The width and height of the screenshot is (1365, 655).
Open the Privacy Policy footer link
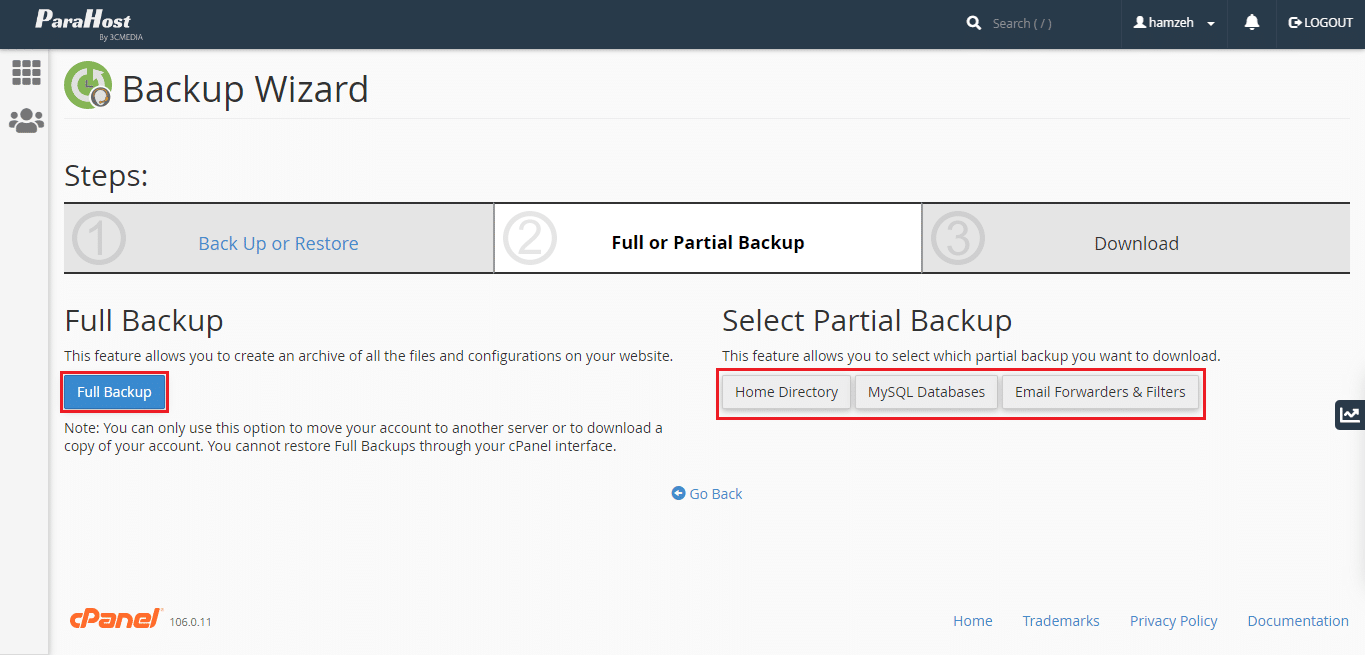[1173, 621]
